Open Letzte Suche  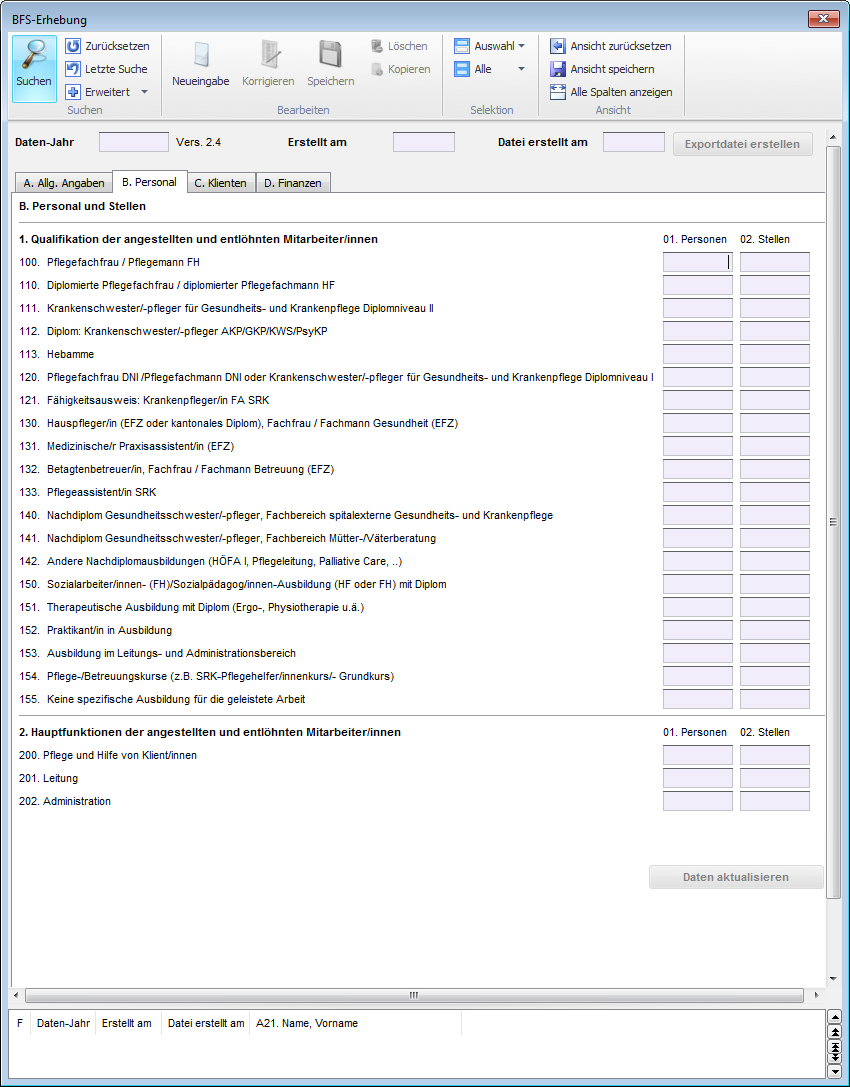[106, 69]
